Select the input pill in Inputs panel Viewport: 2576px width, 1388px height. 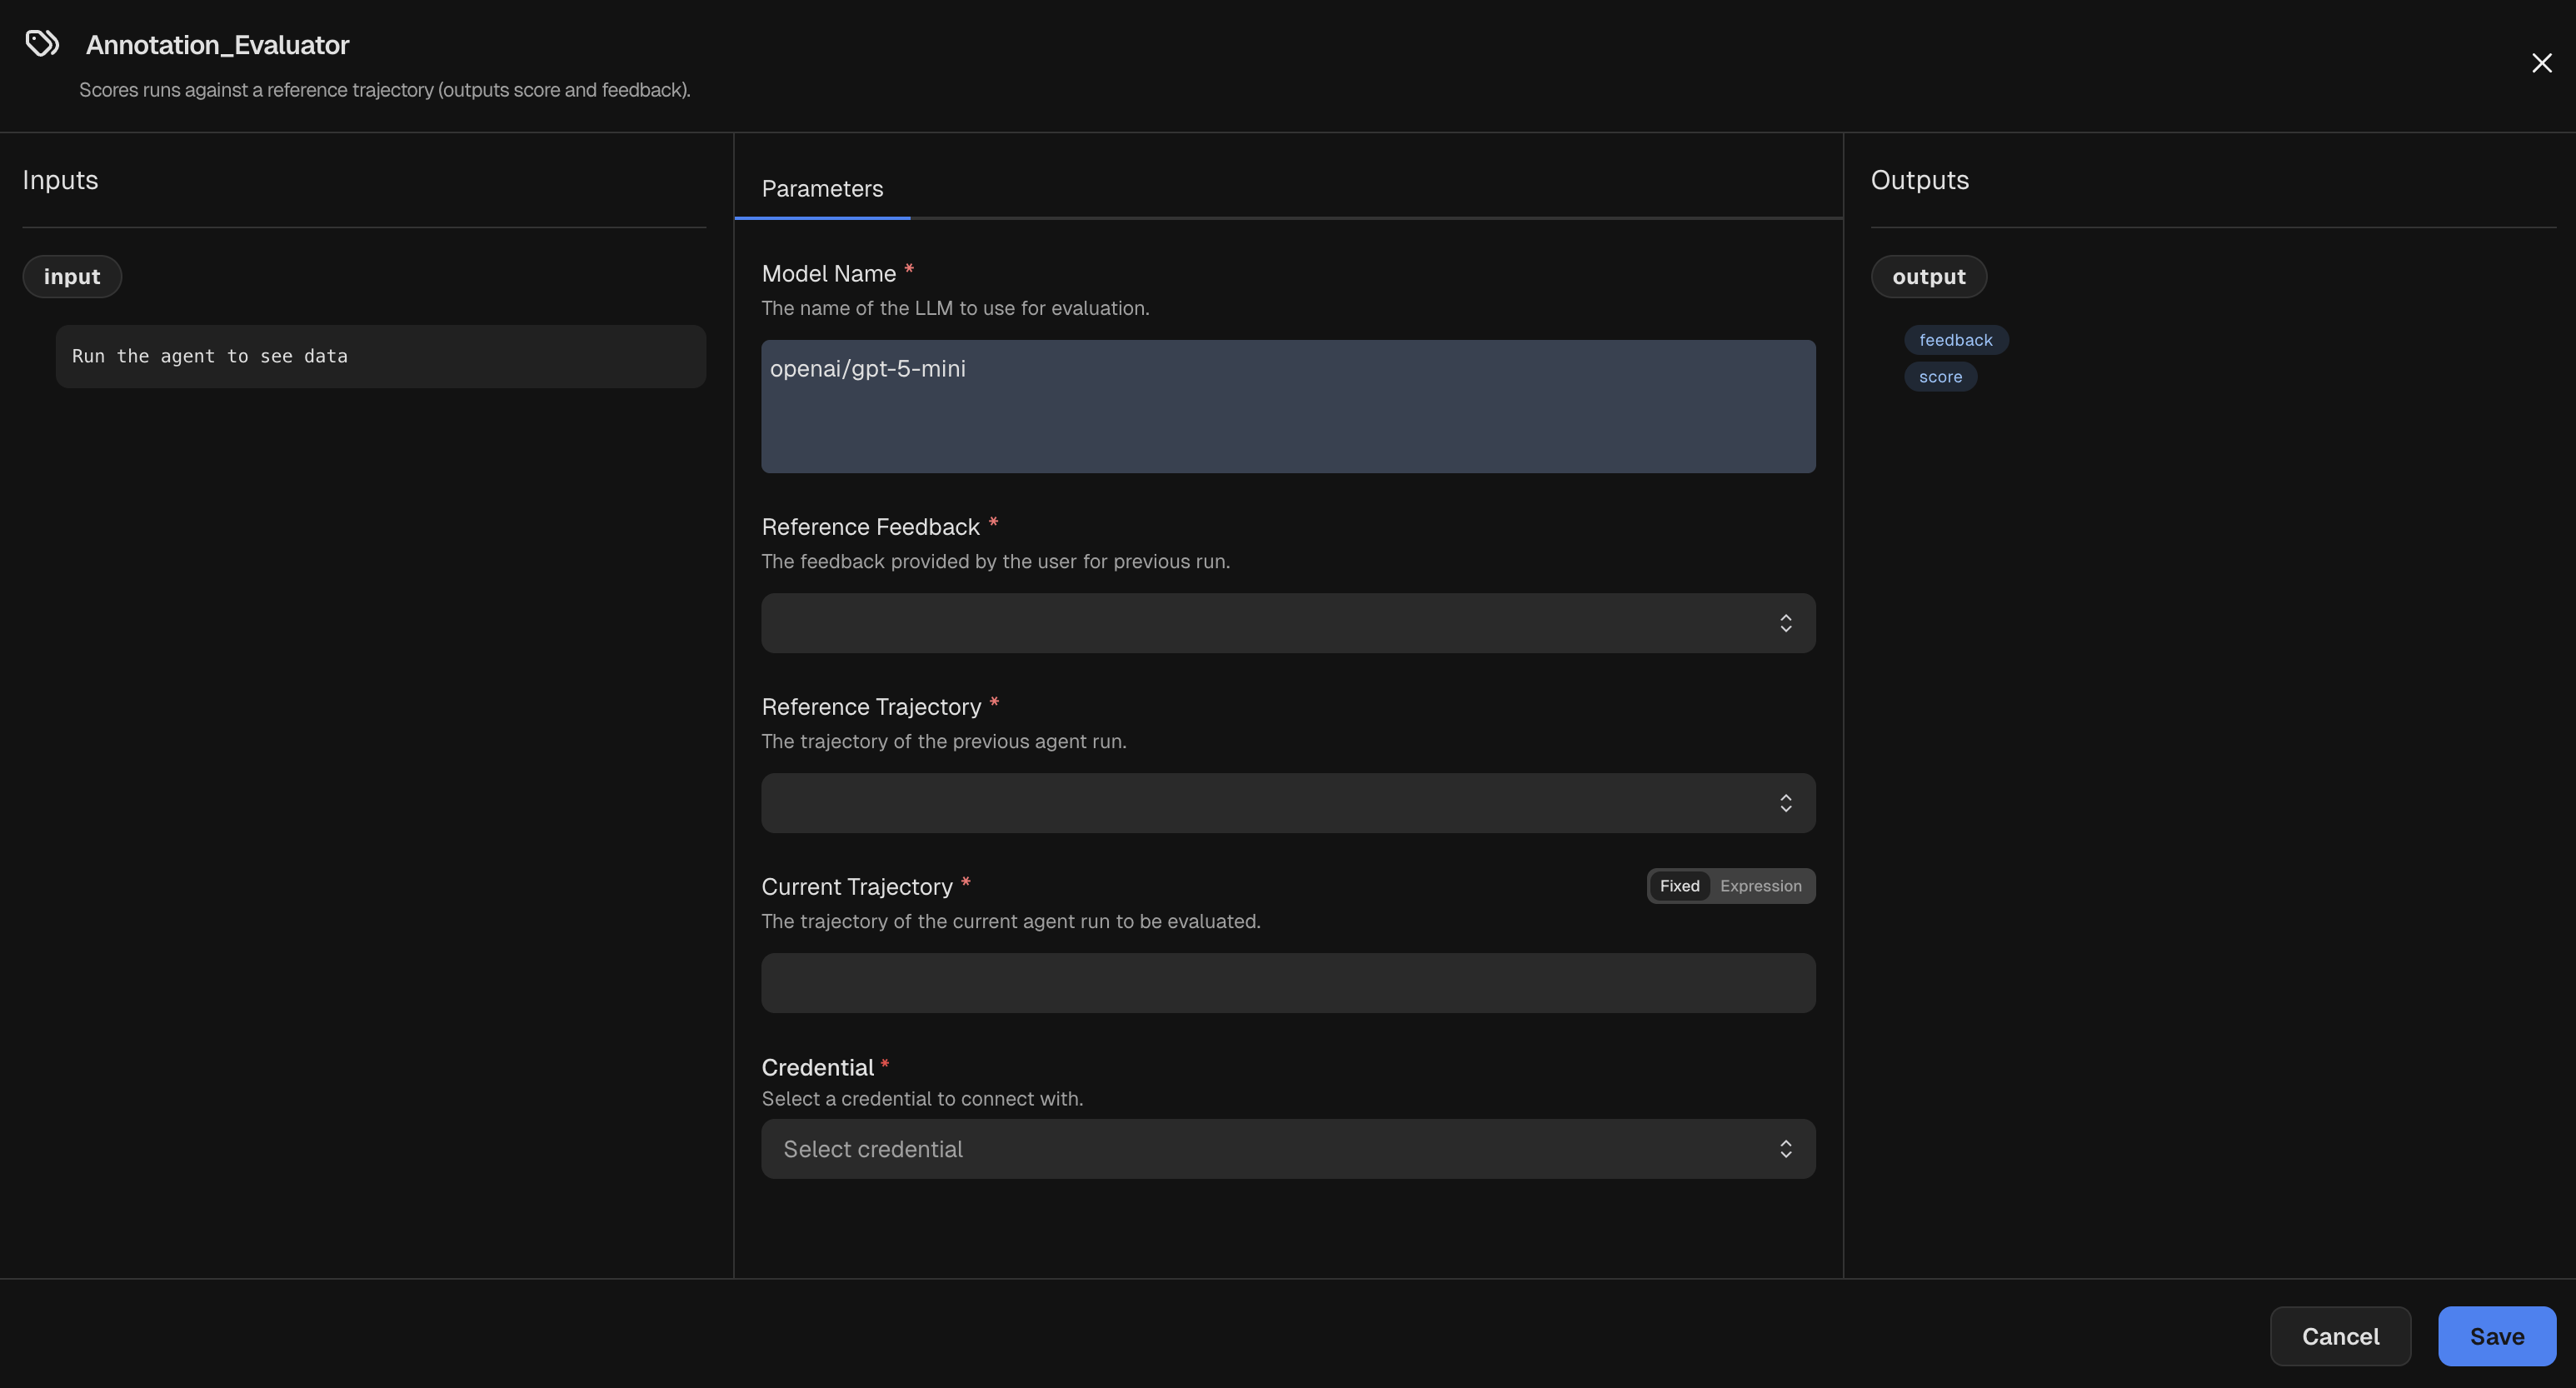(72, 276)
